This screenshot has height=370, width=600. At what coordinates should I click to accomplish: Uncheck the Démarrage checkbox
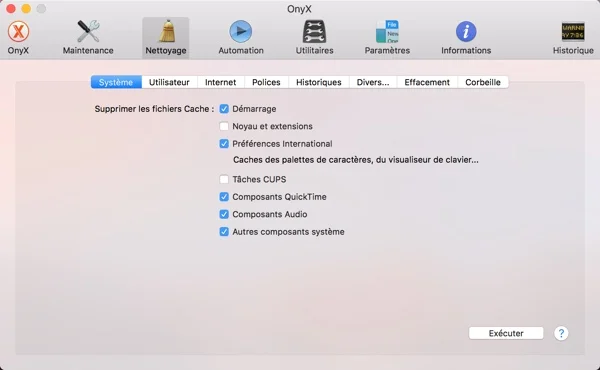point(224,109)
